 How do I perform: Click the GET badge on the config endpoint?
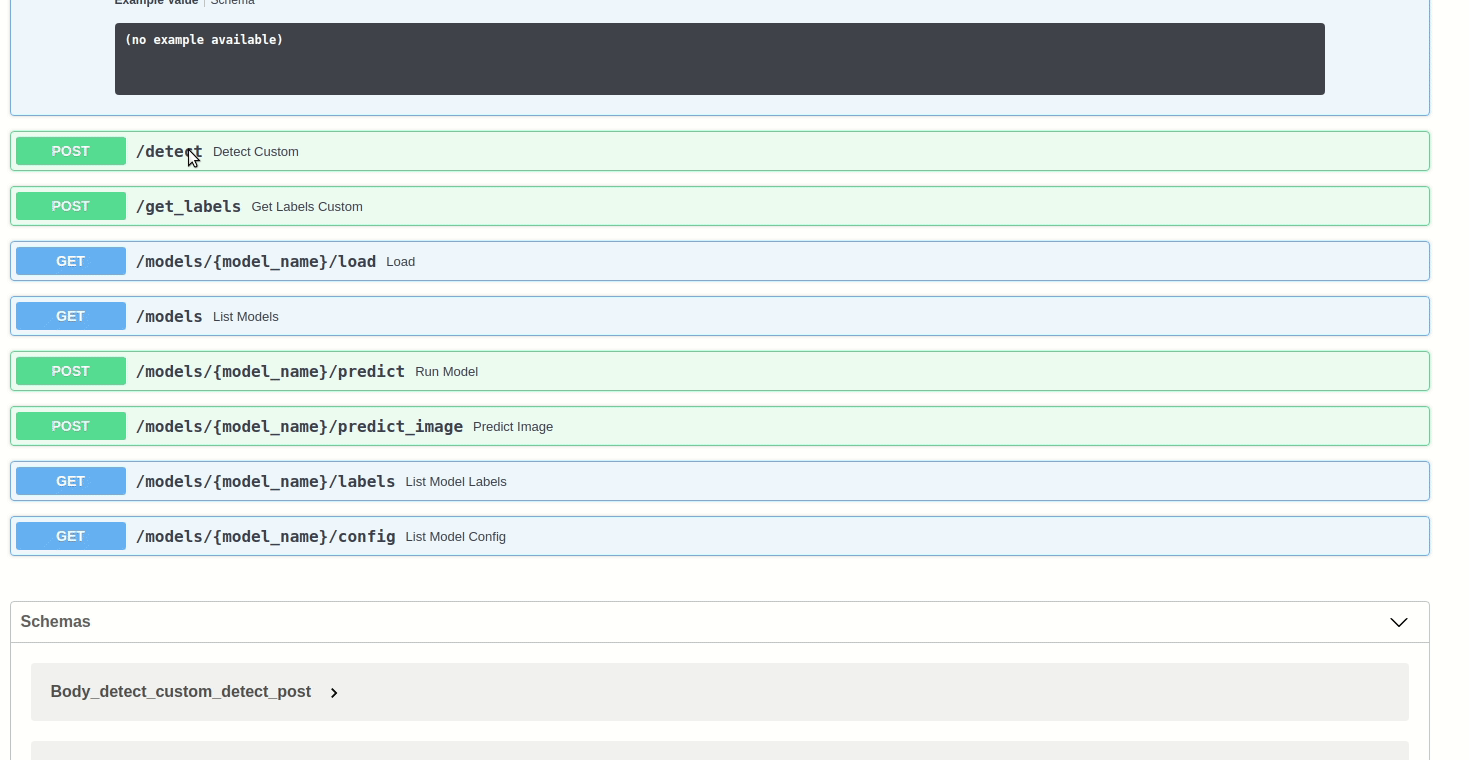(x=70, y=536)
